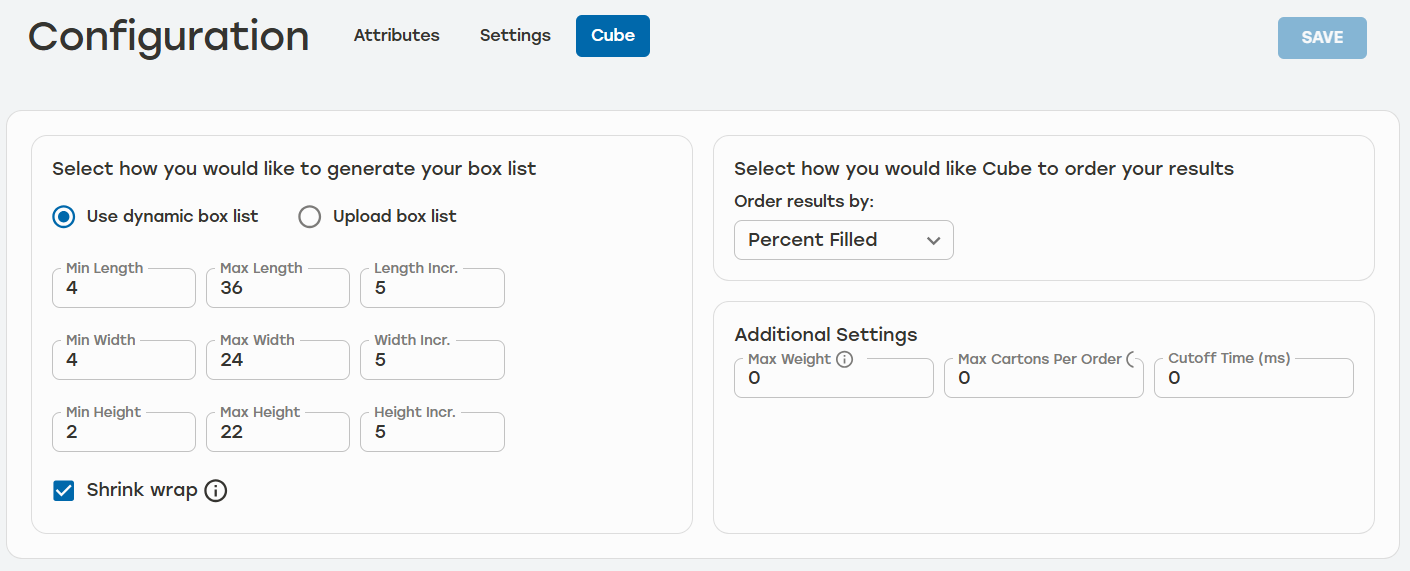Click the Max Weight input field

click(834, 378)
